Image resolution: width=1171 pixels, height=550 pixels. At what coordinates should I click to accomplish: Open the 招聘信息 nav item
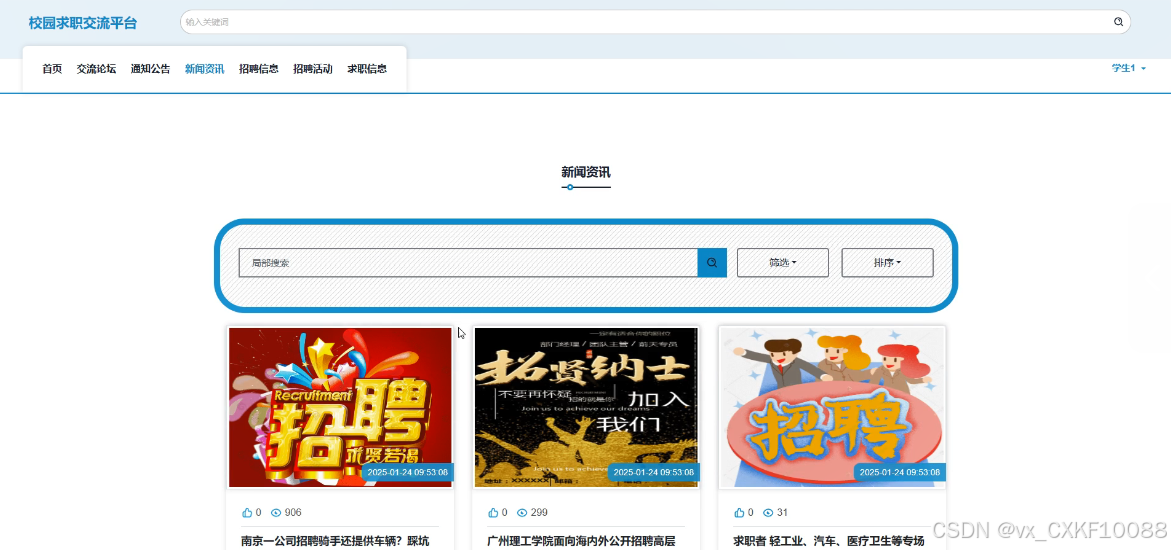click(x=258, y=69)
